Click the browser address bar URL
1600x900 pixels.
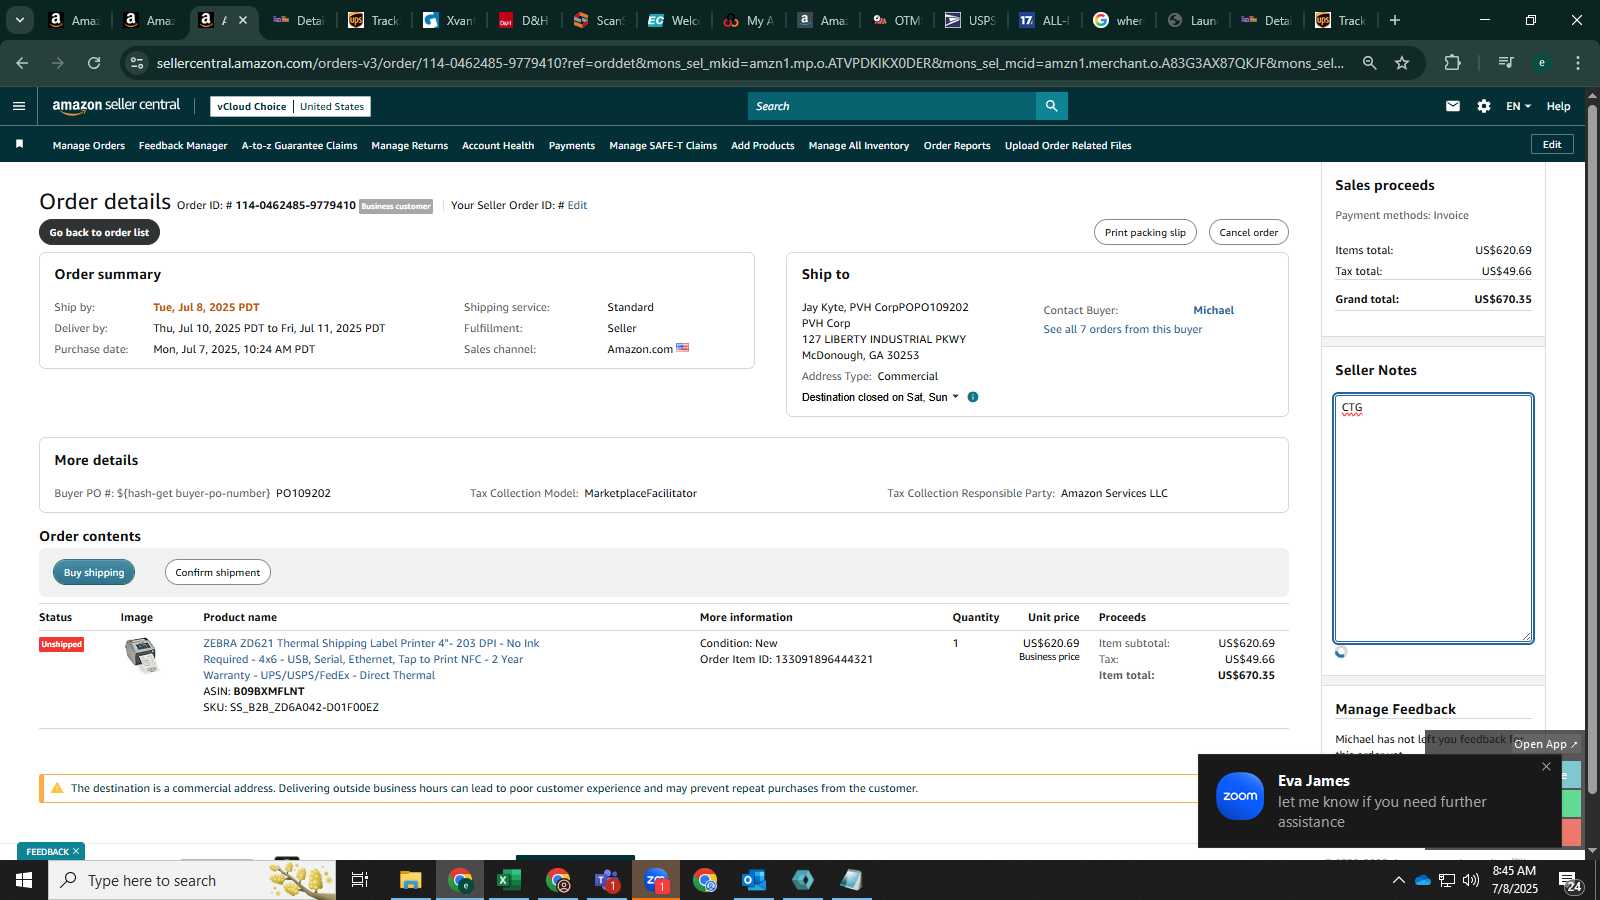point(750,63)
